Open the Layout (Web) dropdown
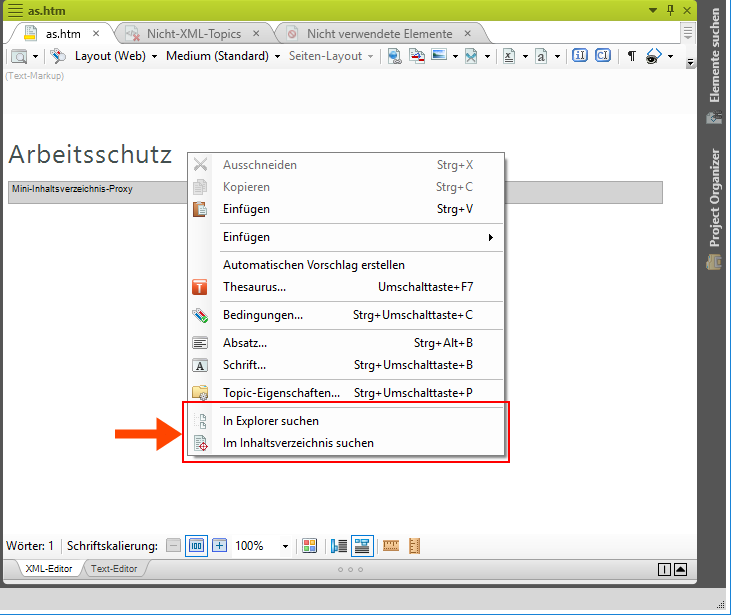Screen dimensions: 731x615 [x=116, y=56]
